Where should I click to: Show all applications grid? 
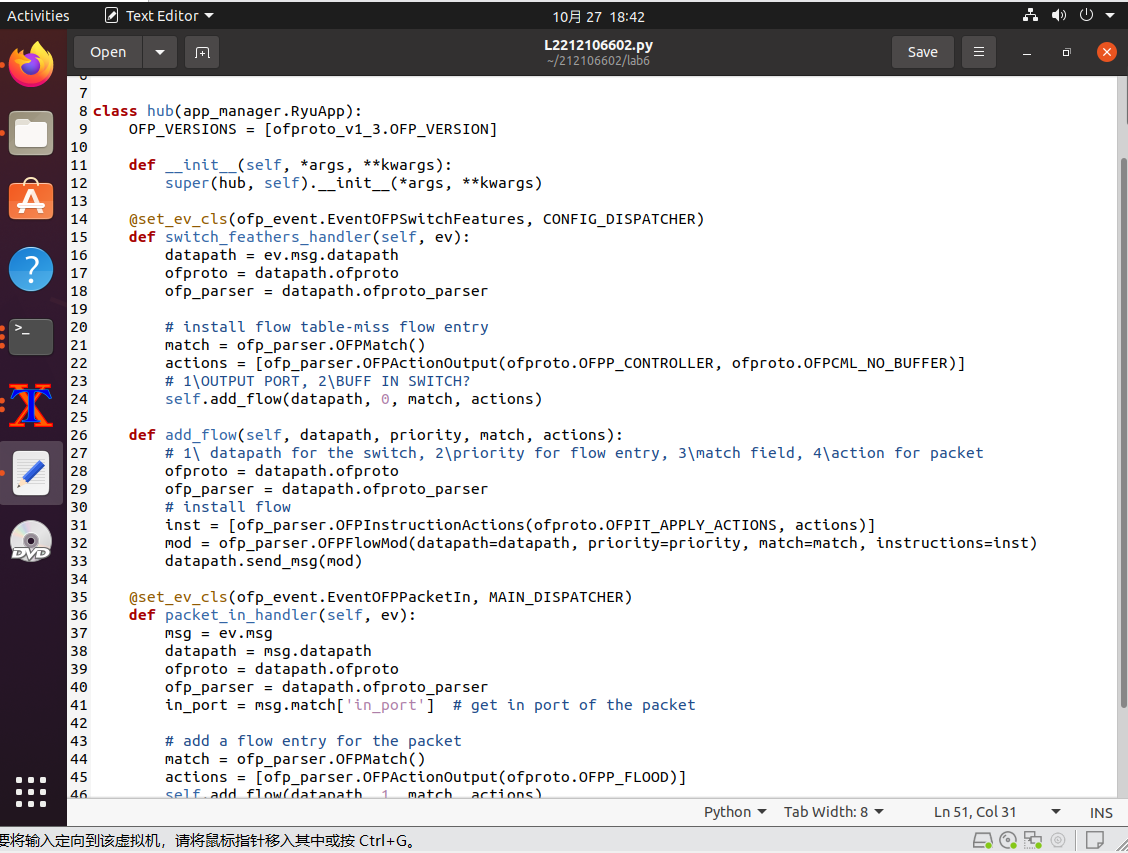point(31,792)
